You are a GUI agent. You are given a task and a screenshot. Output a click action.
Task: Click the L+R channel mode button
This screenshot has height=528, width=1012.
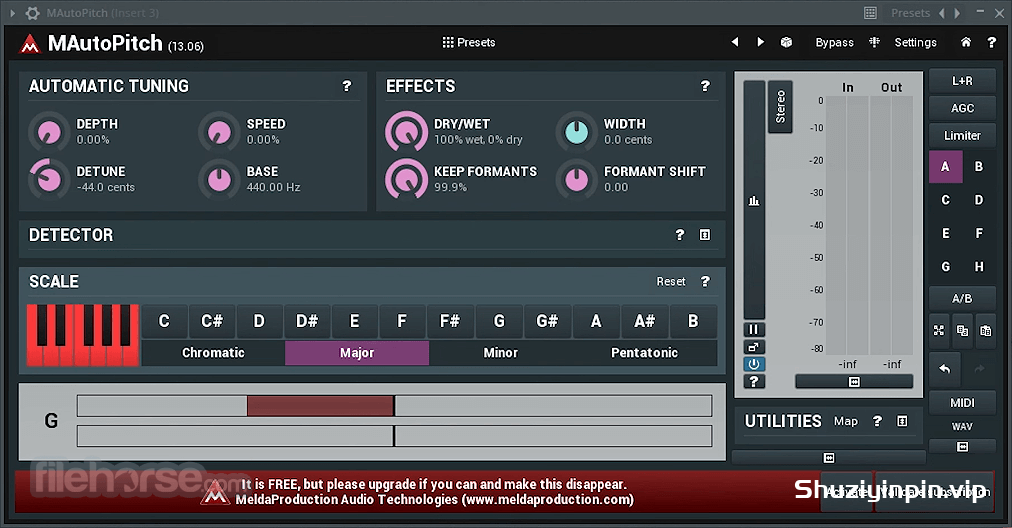(962, 81)
